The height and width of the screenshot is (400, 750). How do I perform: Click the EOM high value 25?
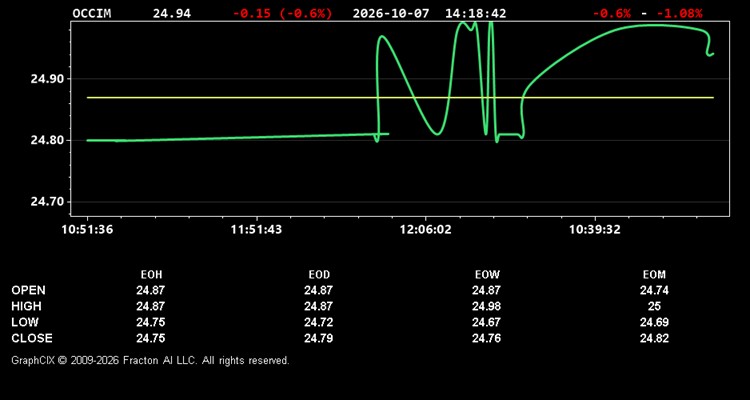(x=654, y=306)
